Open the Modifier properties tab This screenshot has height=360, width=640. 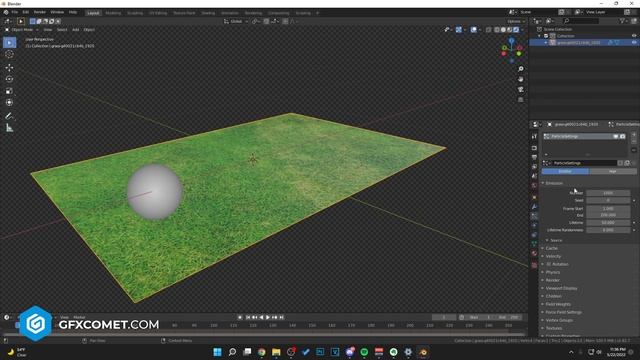(534, 207)
